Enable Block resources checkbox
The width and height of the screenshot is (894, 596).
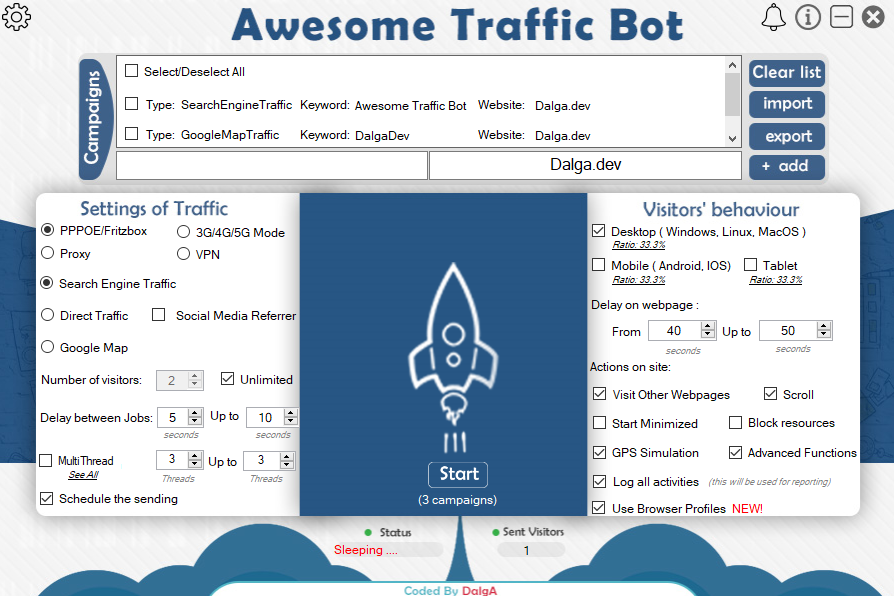click(735, 423)
